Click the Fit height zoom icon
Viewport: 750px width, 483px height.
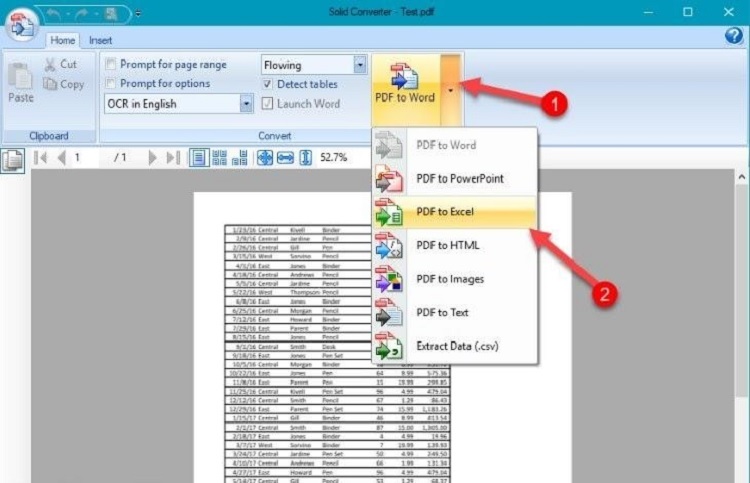click(306, 157)
